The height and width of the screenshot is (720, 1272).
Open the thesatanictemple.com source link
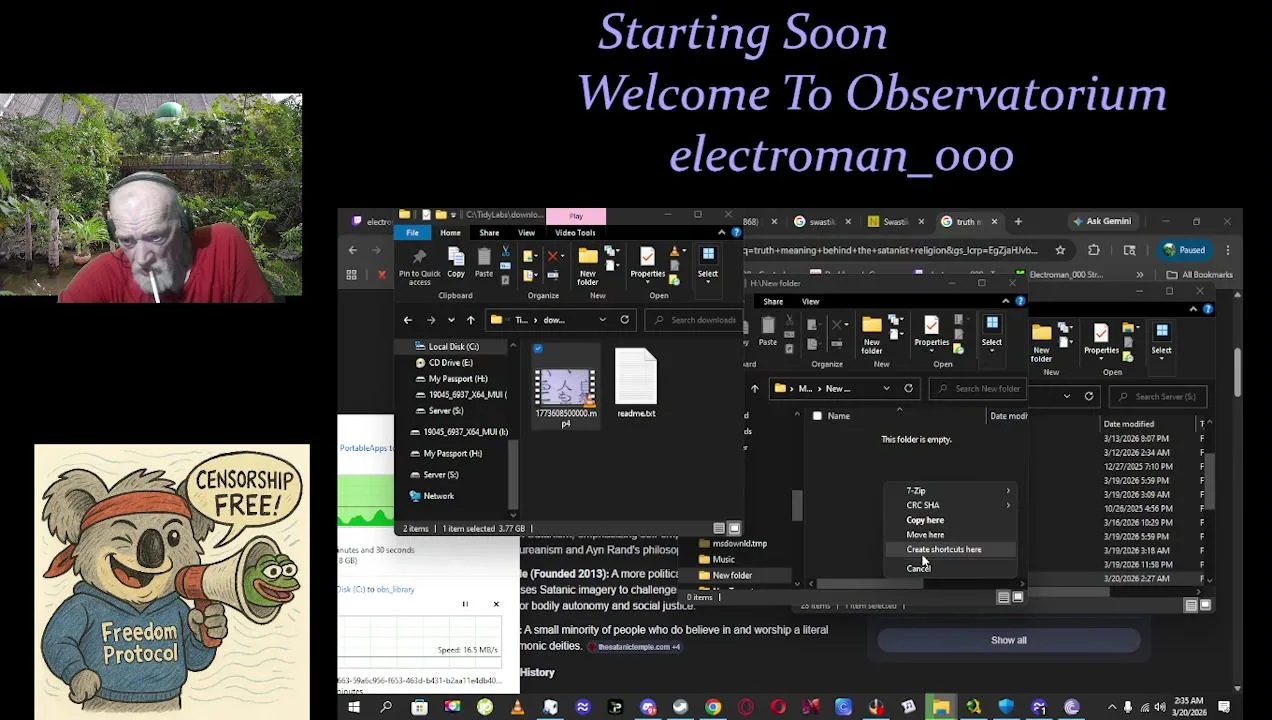[x=634, y=647]
